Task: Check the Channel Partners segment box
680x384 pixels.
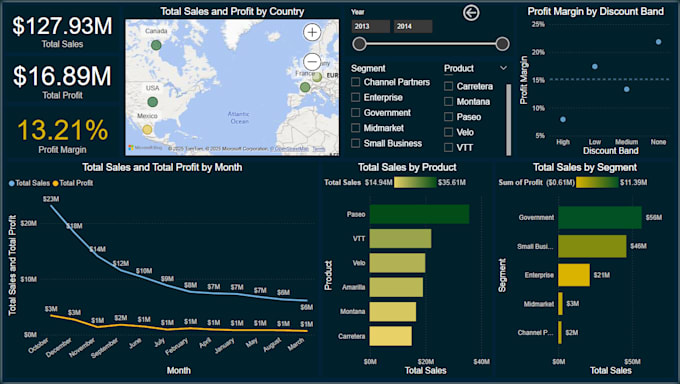Action: [x=356, y=82]
